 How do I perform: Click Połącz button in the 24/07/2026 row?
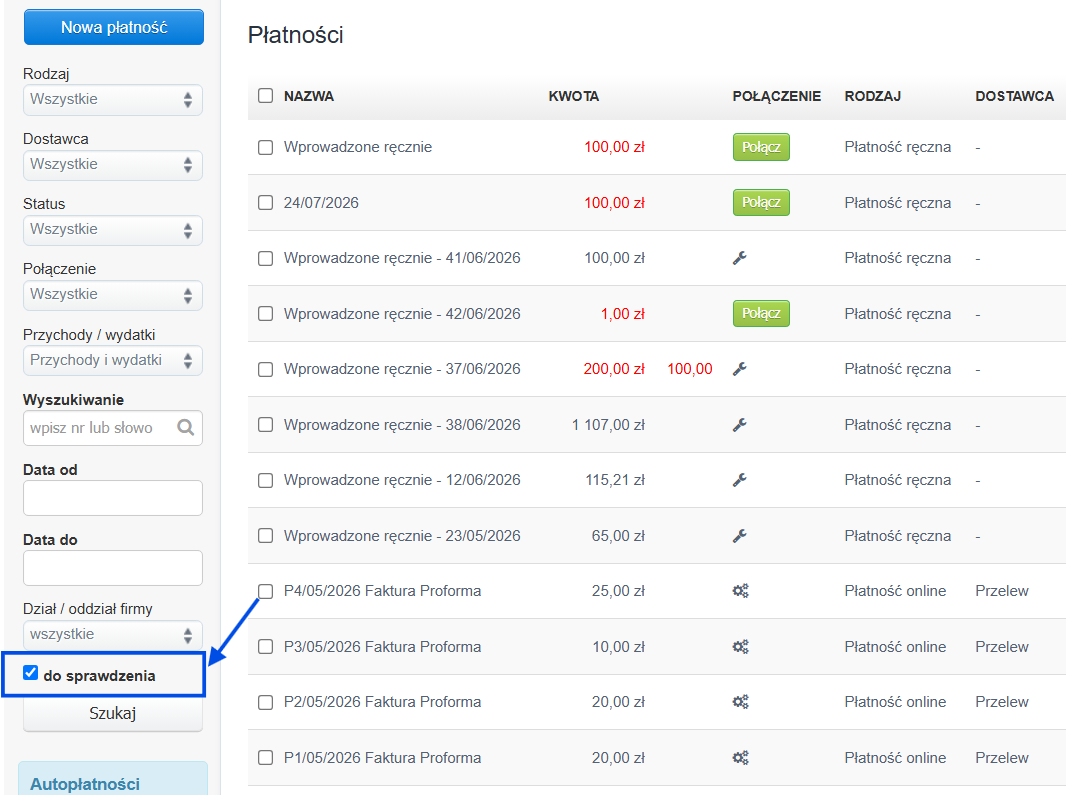click(761, 203)
